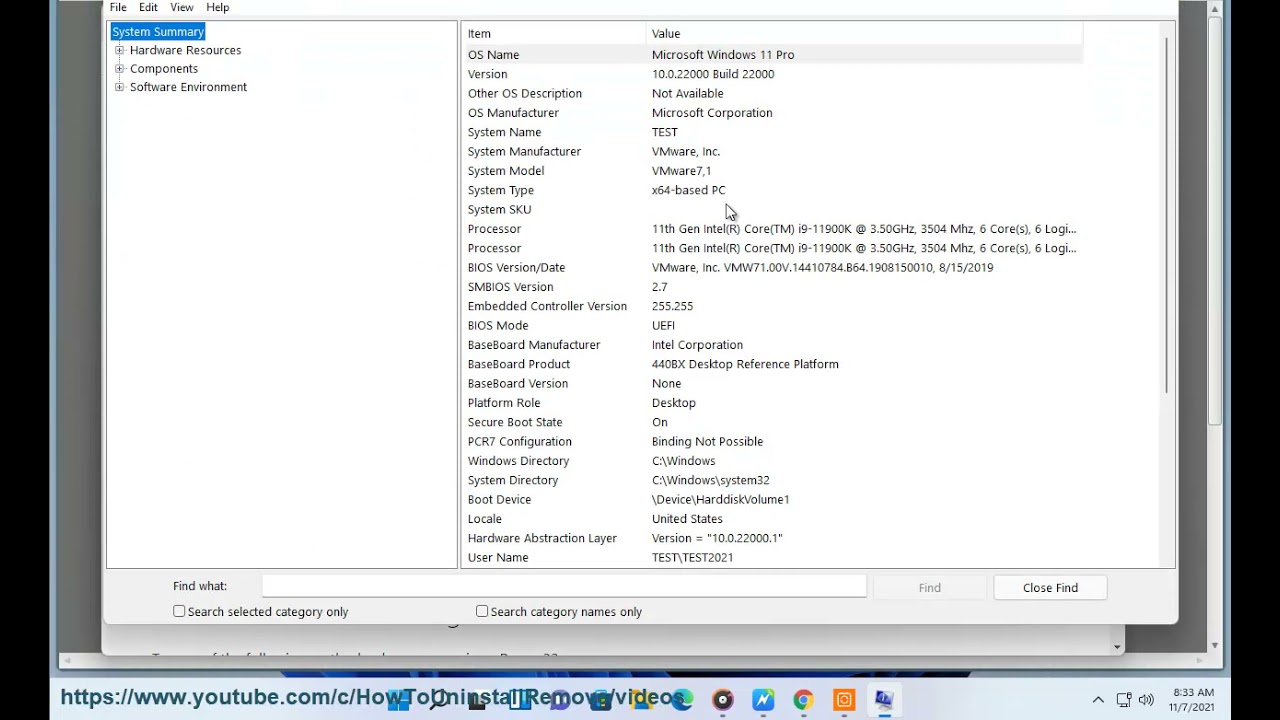
Task: Open the File menu
Action: (x=118, y=8)
